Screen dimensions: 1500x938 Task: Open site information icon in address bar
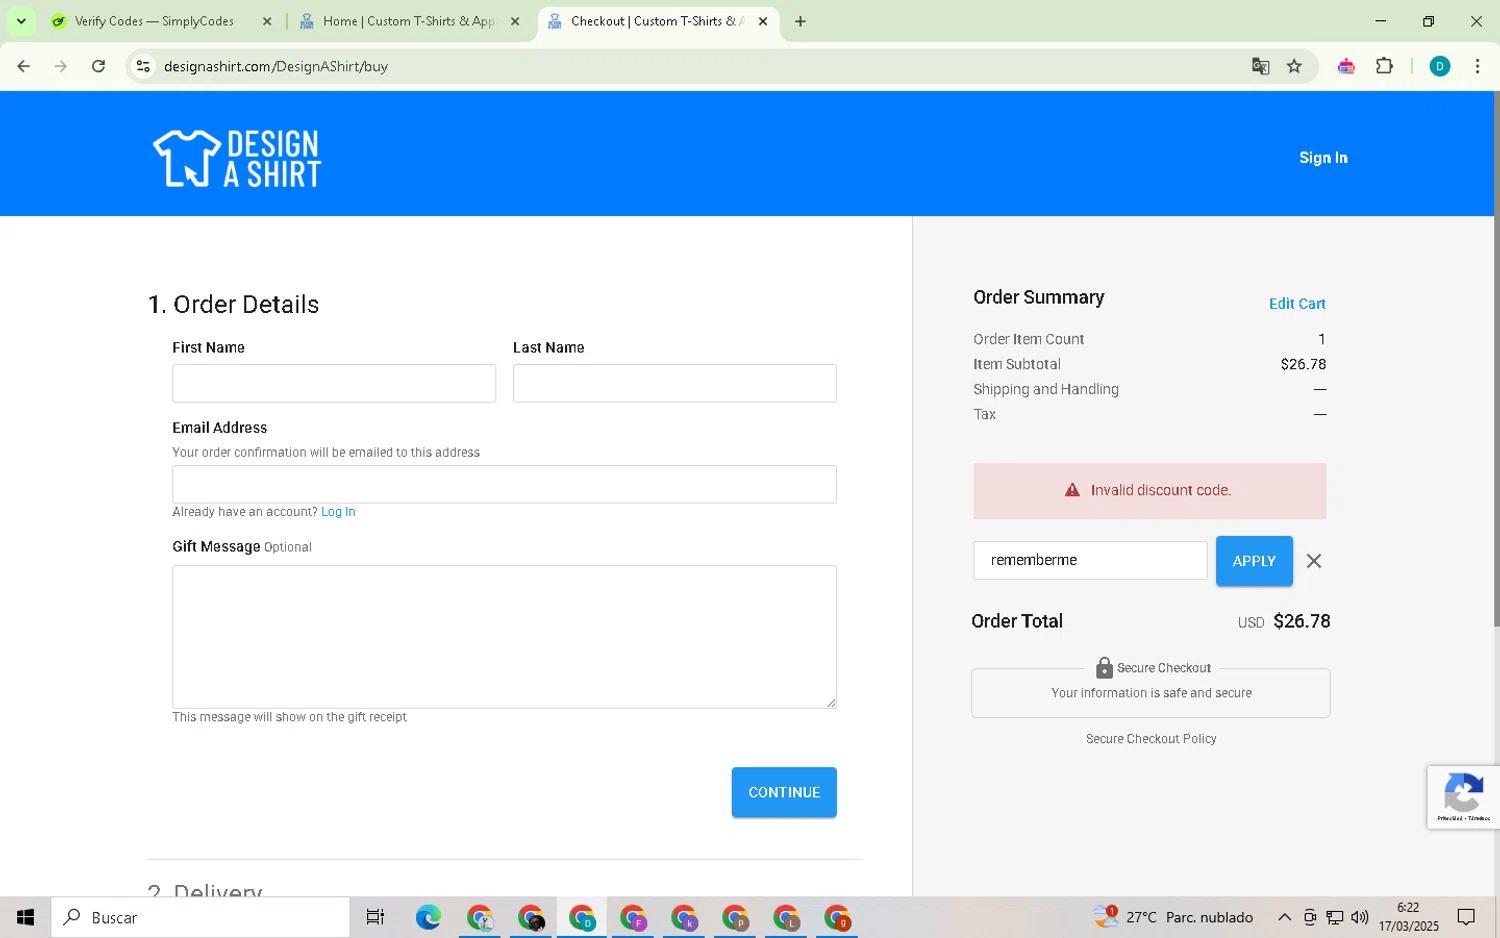click(143, 66)
